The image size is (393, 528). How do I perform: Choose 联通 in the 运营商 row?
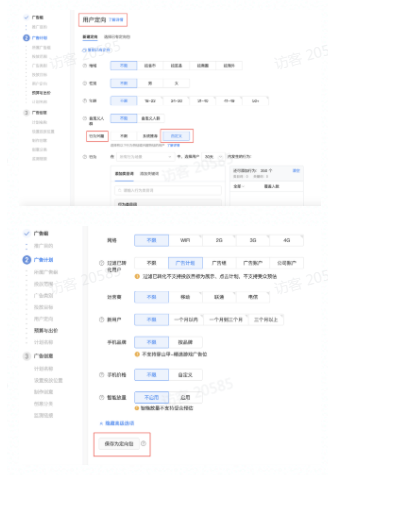tap(219, 297)
